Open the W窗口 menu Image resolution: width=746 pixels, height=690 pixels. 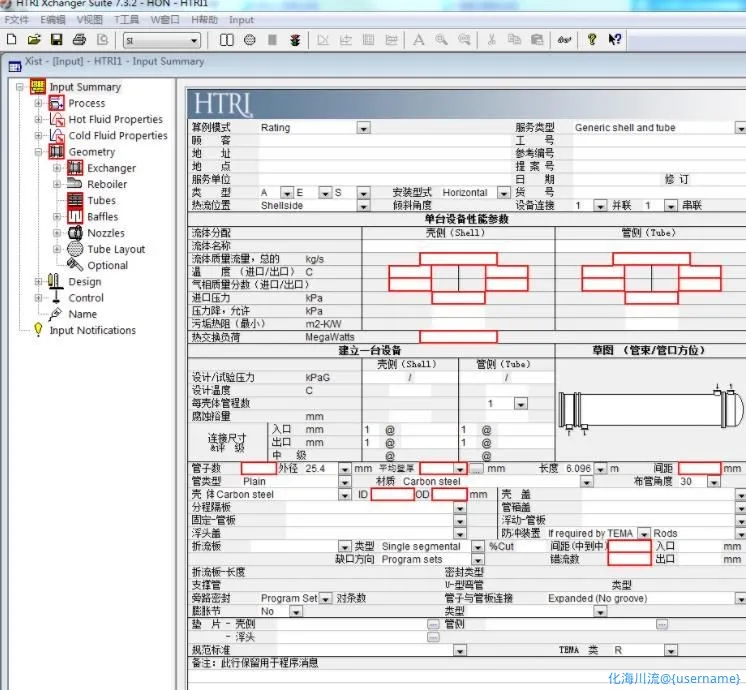(165, 20)
